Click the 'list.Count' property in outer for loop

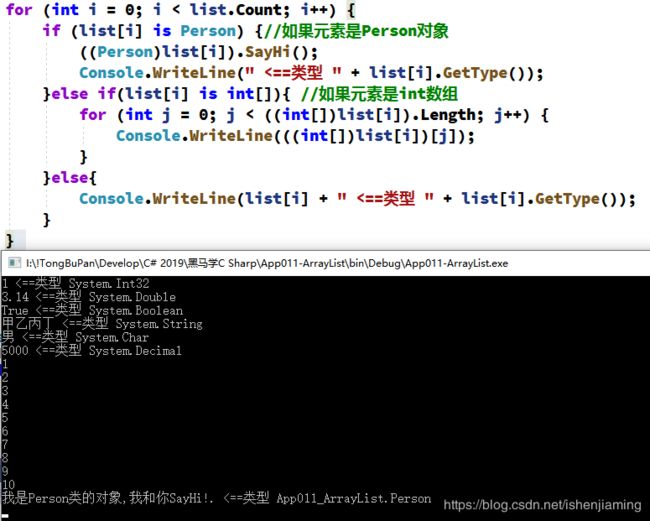[239, 10]
